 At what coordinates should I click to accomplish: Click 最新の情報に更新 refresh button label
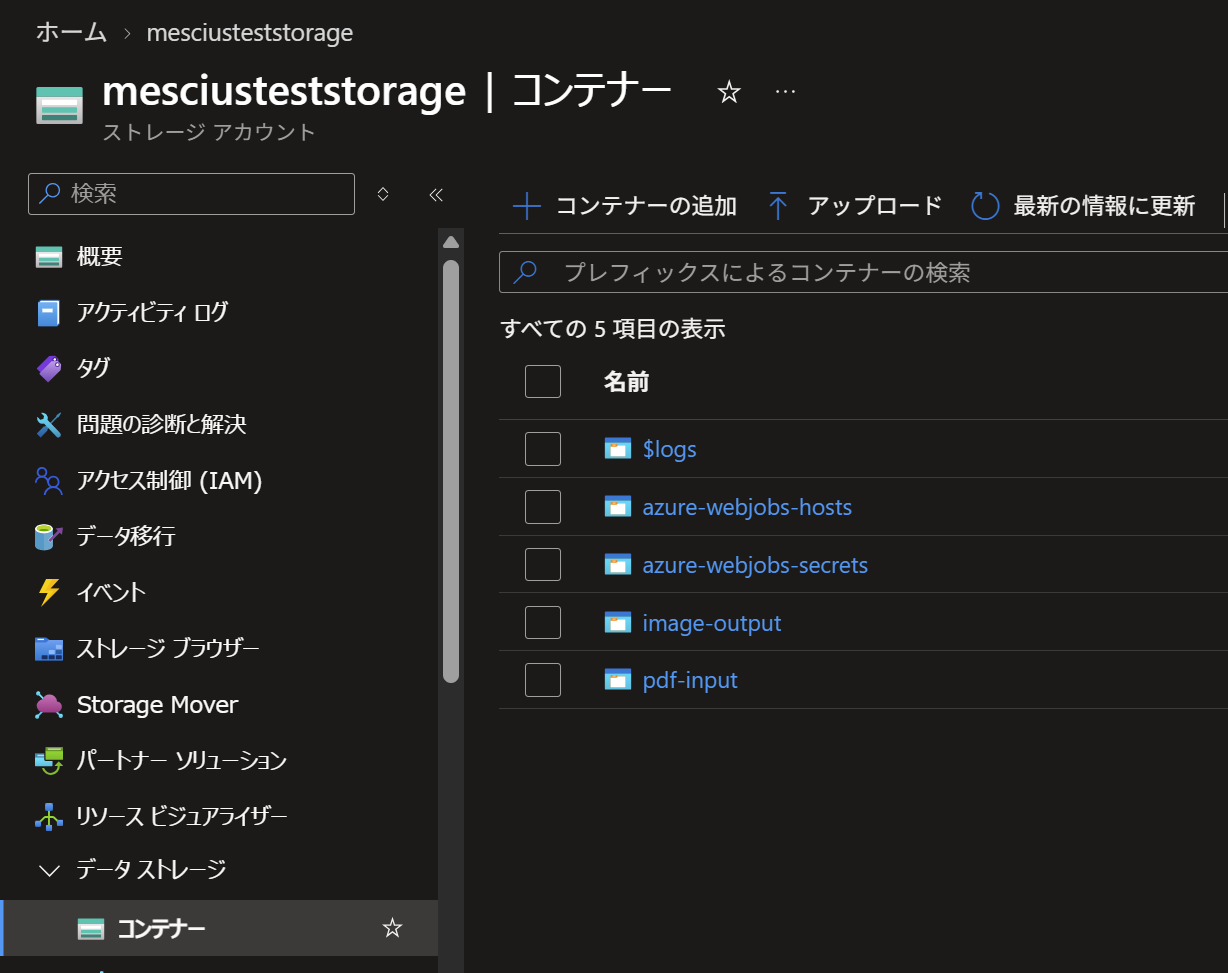point(1104,207)
